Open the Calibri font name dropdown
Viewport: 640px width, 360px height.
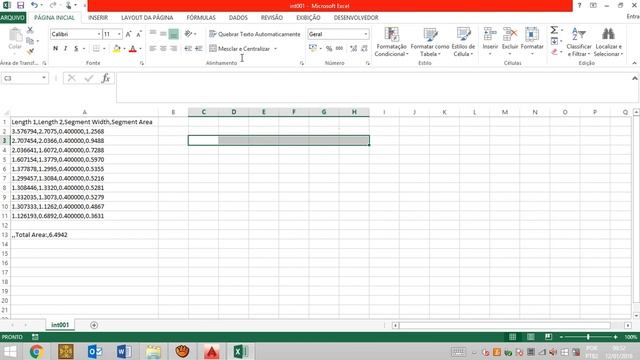(x=99, y=34)
